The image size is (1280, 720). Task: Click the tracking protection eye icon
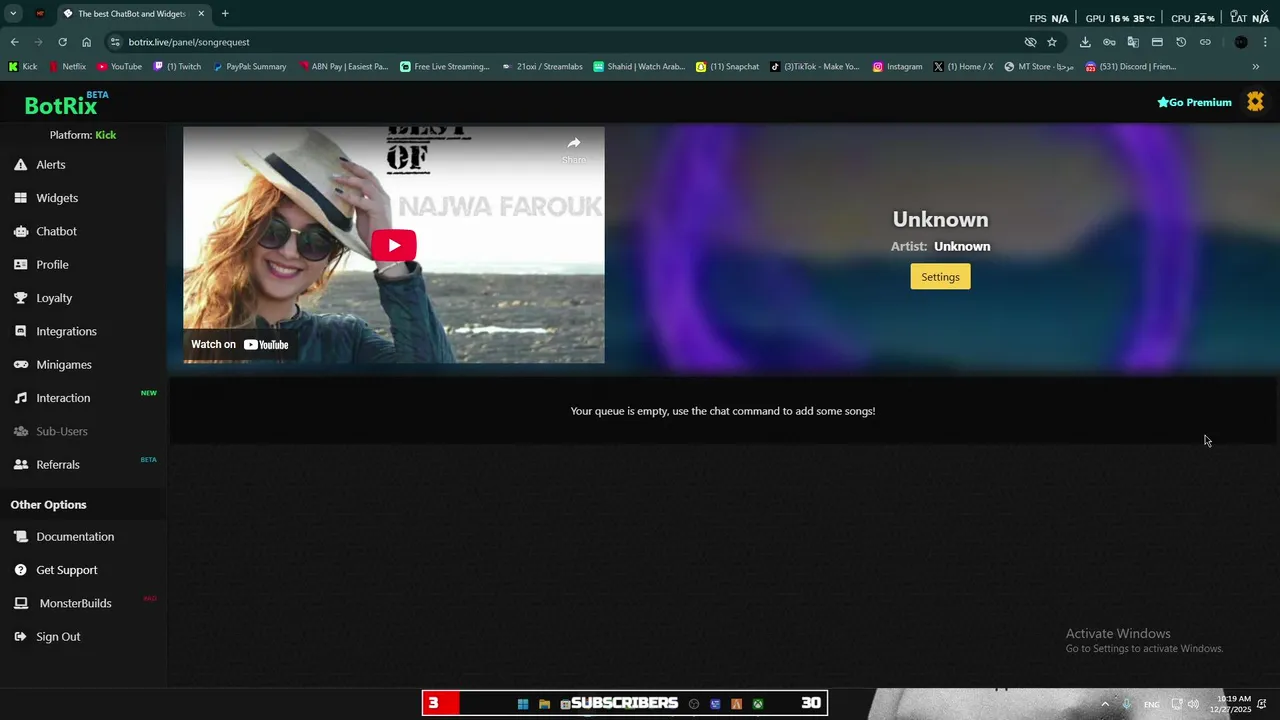coord(1030,42)
